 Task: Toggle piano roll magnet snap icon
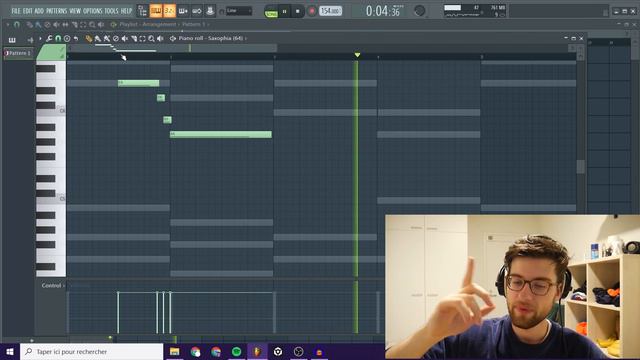[58, 38]
